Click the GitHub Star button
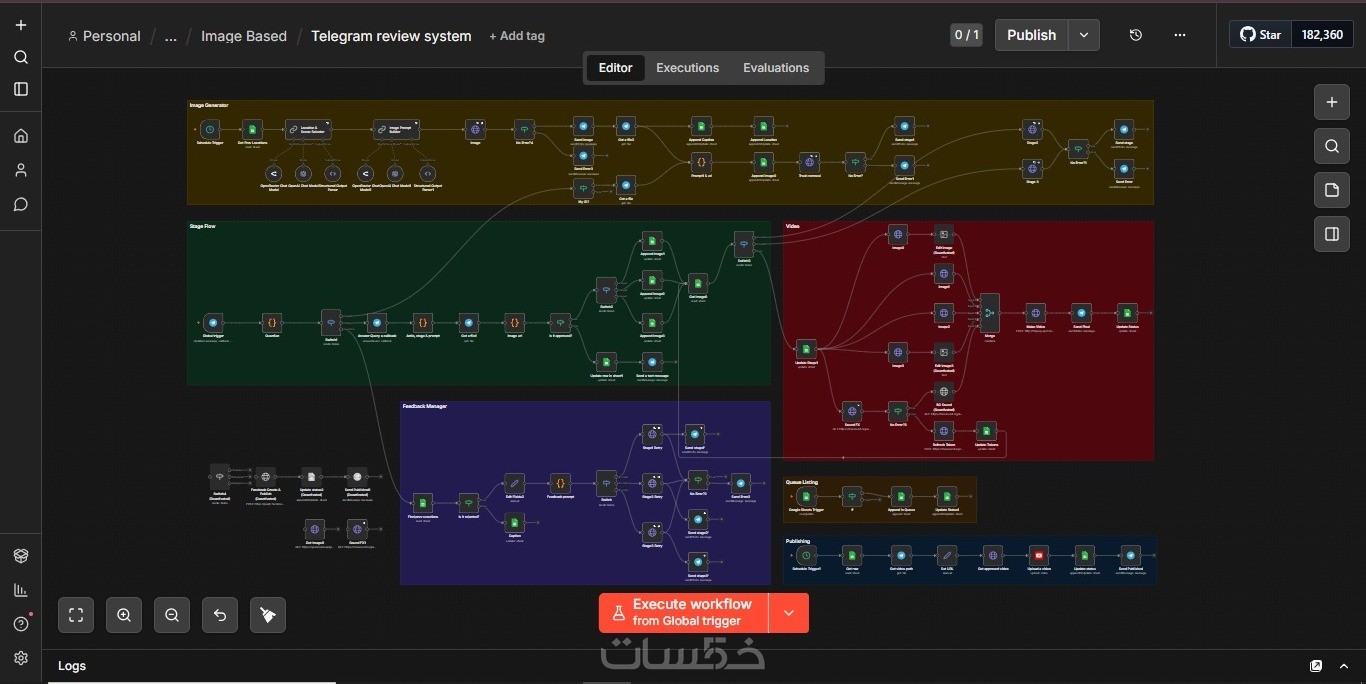 pyautogui.click(x=1261, y=34)
